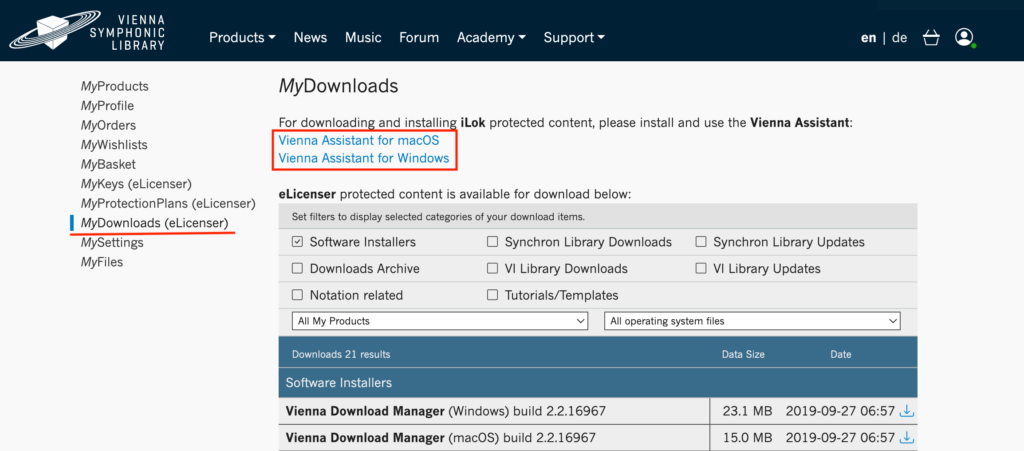Open MyProtectionPlans (eLicenser) in sidebar
The width and height of the screenshot is (1024, 451).
point(168,204)
